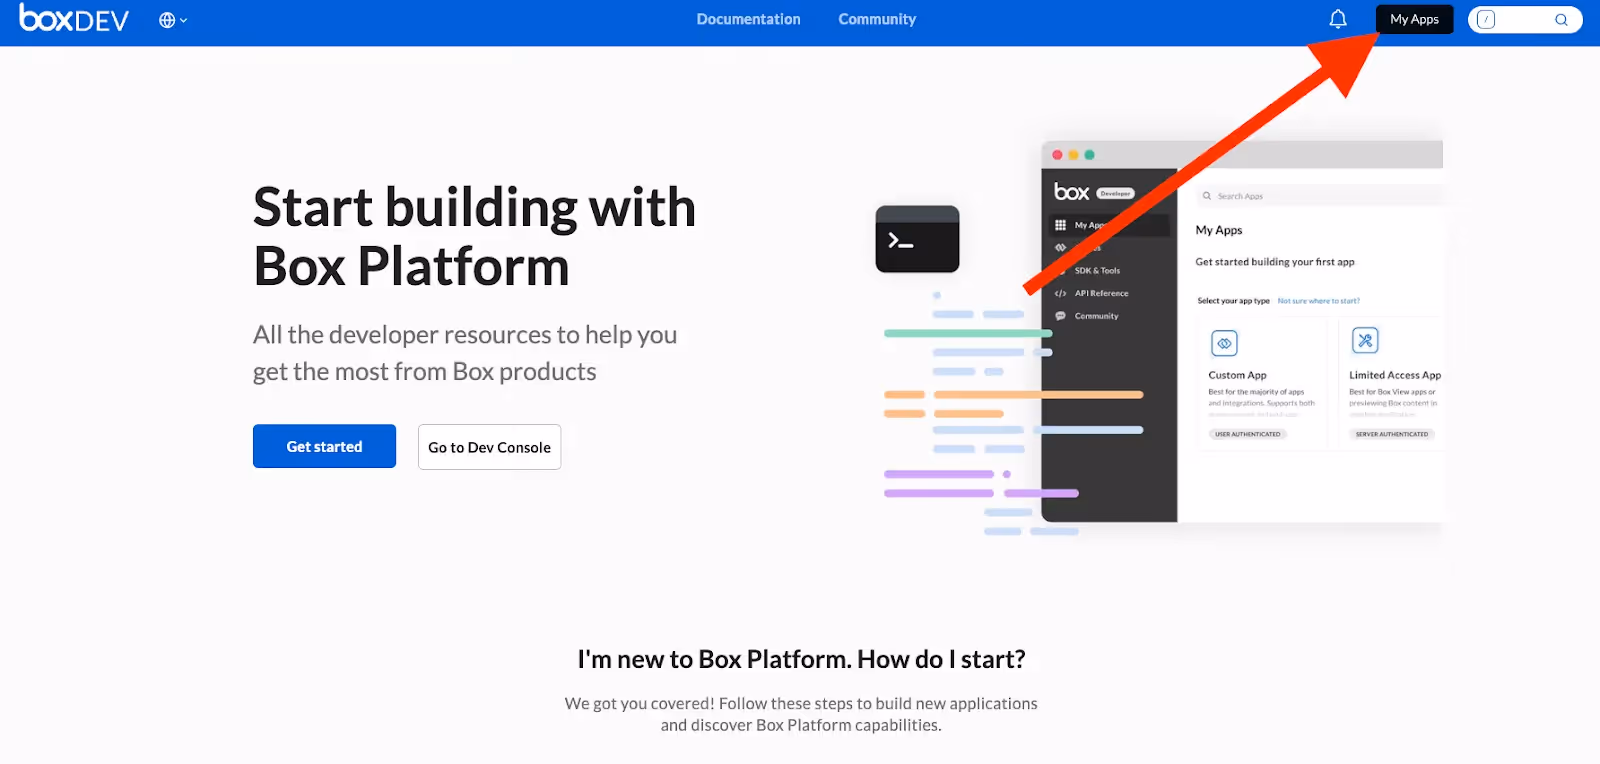Click the blue Get started button
Image resolution: width=1600 pixels, height=764 pixels.
[x=324, y=446]
